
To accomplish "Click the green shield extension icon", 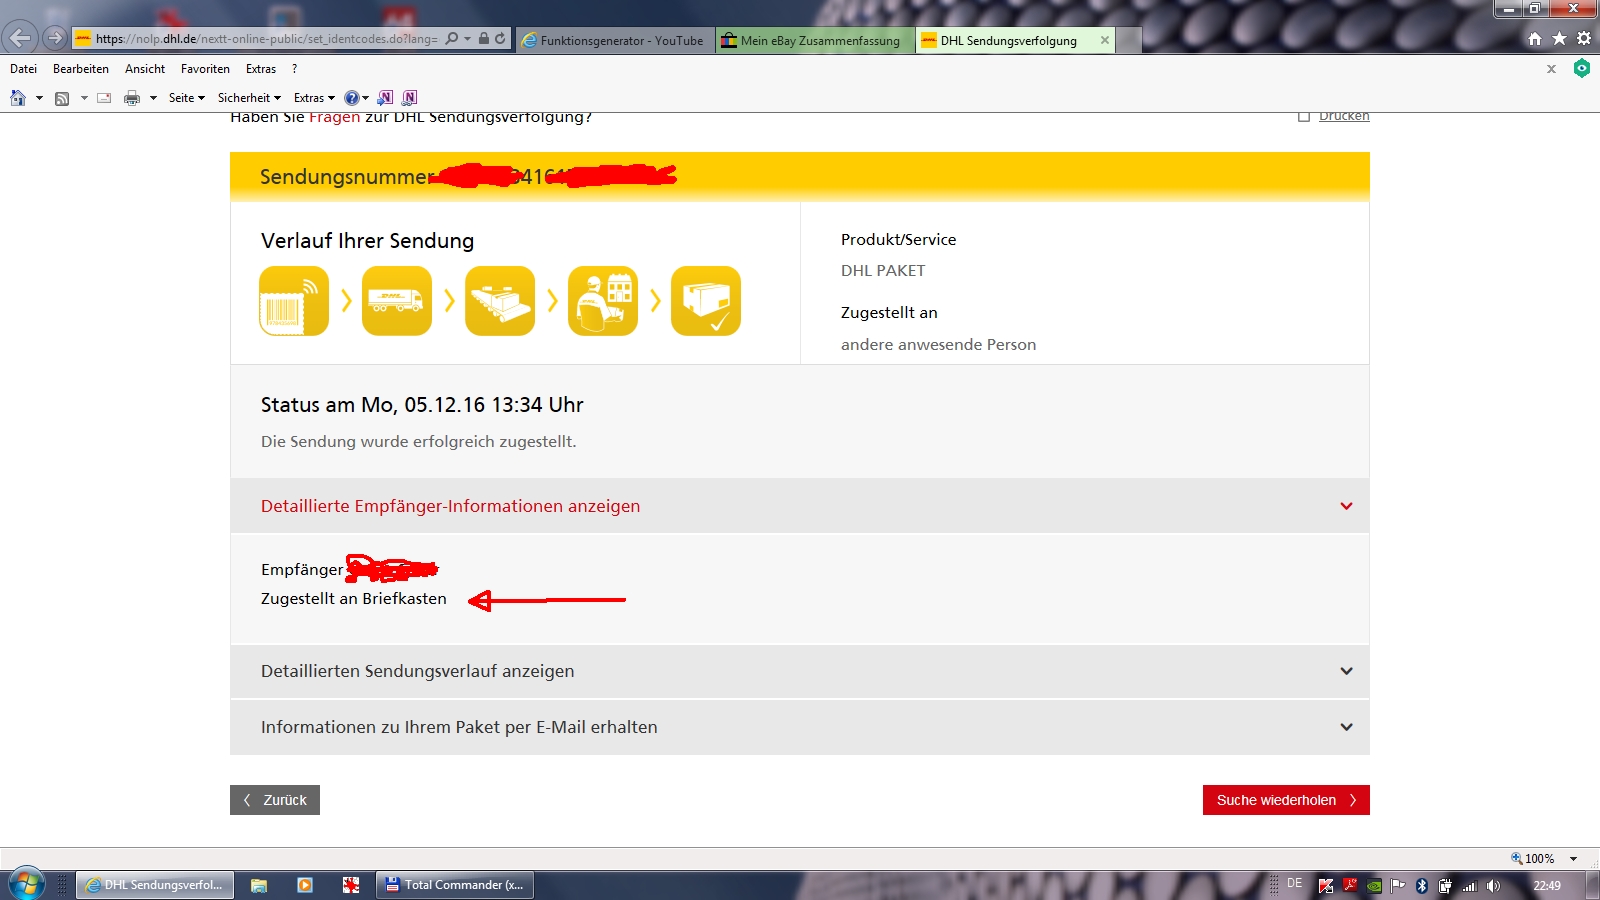I will click(x=1582, y=68).
